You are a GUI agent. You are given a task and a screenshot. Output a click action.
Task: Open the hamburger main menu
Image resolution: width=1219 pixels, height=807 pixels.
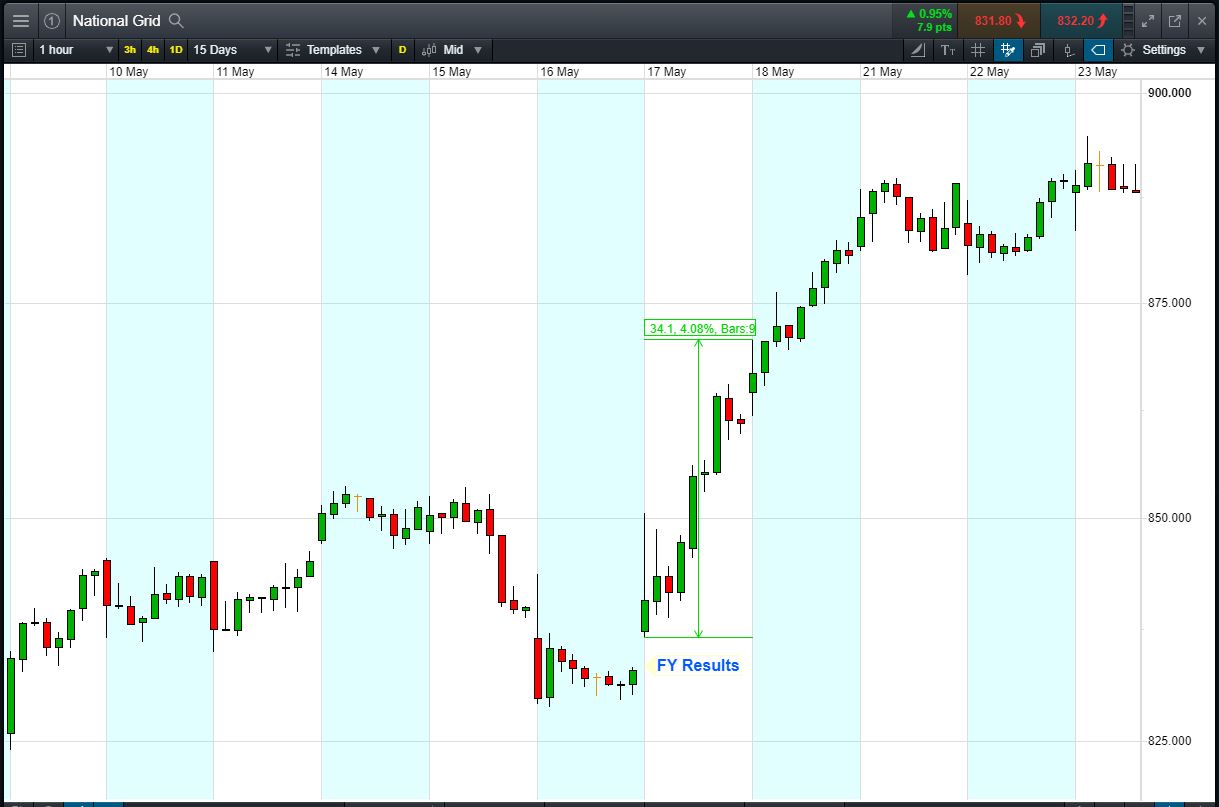click(20, 20)
